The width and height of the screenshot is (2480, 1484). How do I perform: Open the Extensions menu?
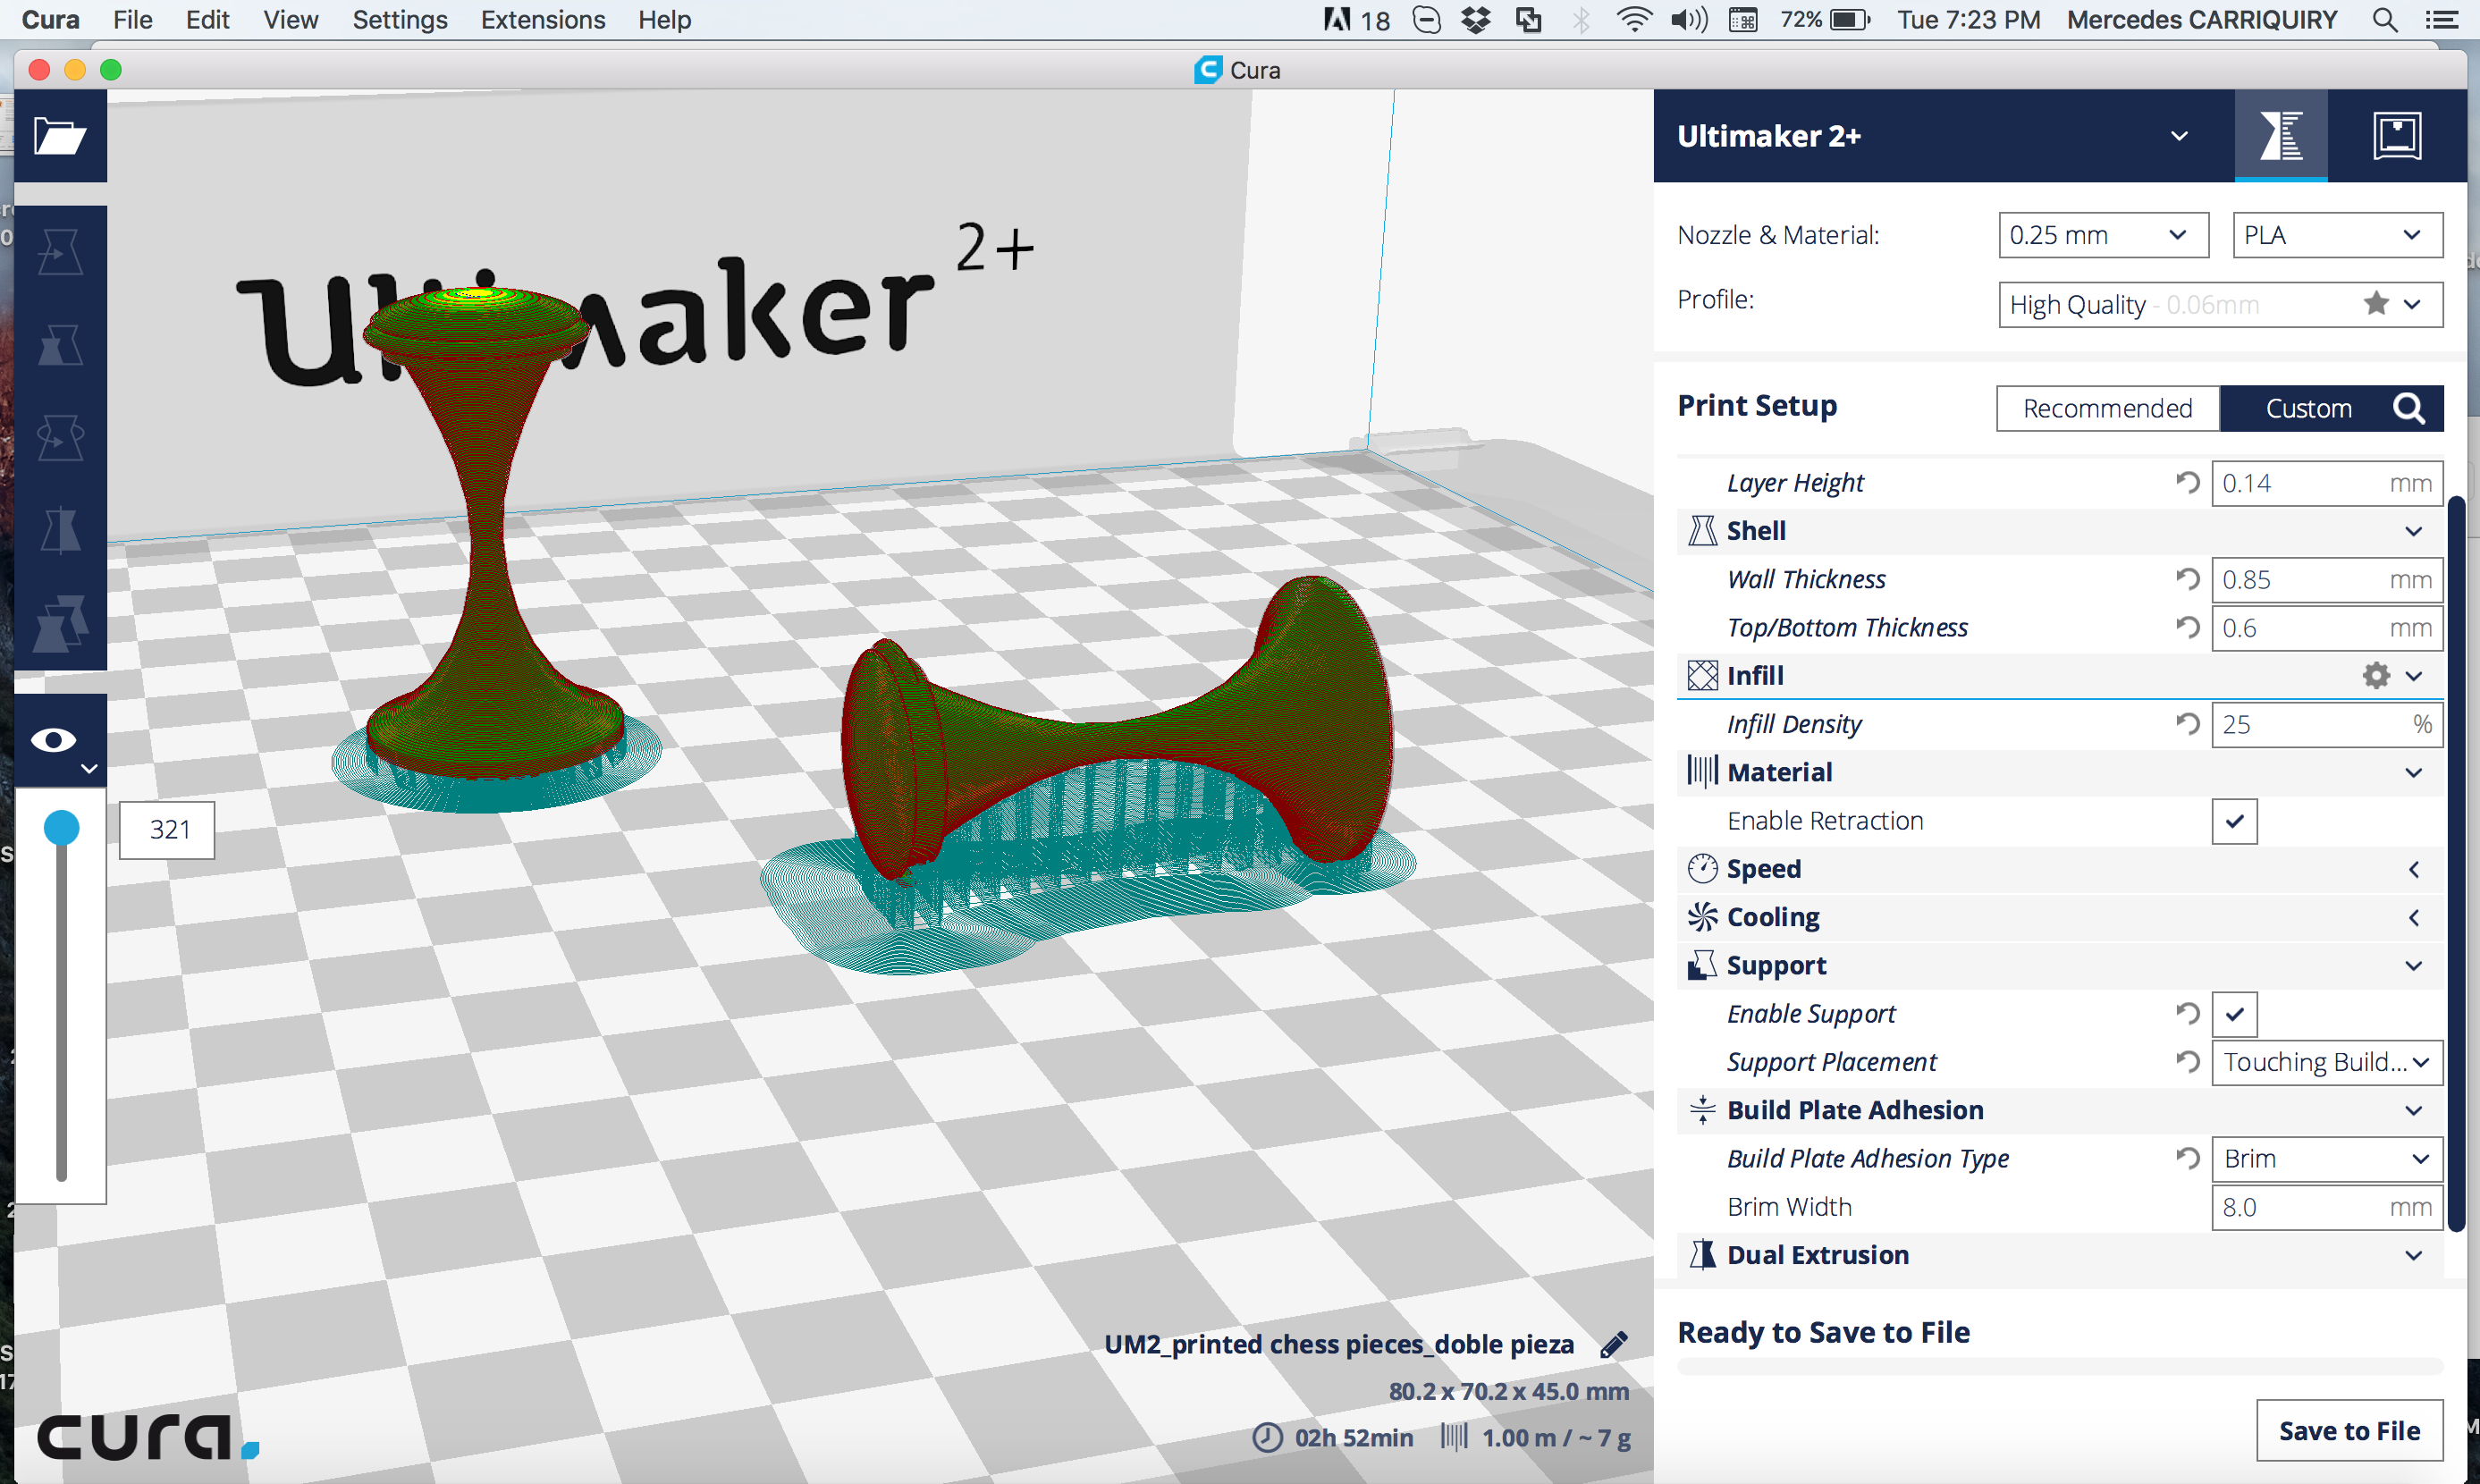543,20
